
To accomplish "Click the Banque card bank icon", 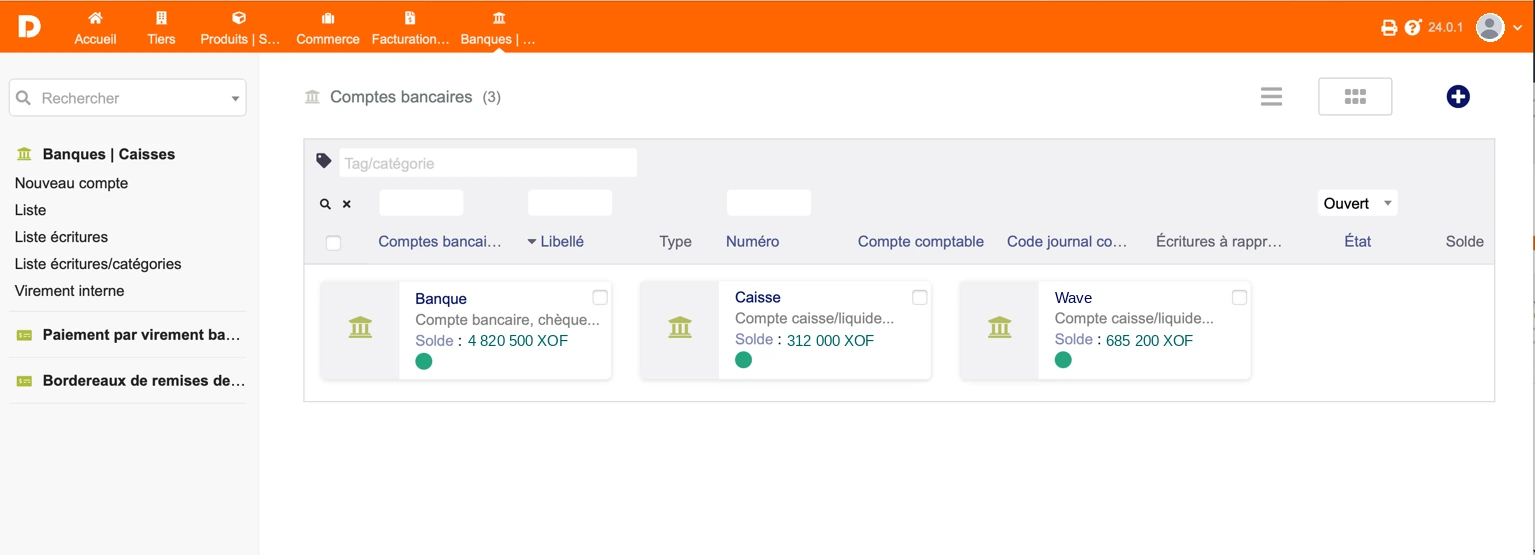I will pos(360,327).
